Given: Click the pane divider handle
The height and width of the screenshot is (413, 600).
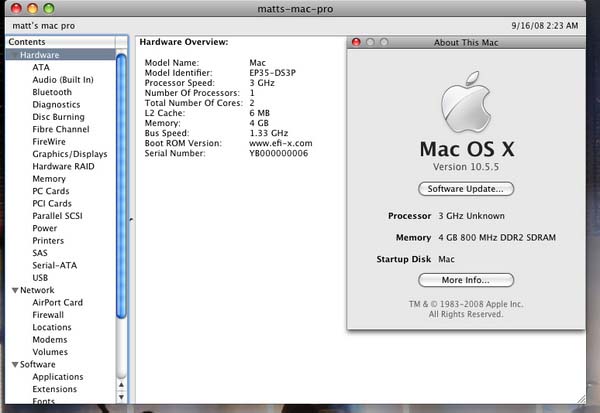Looking at the screenshot, I should (132, 220).
